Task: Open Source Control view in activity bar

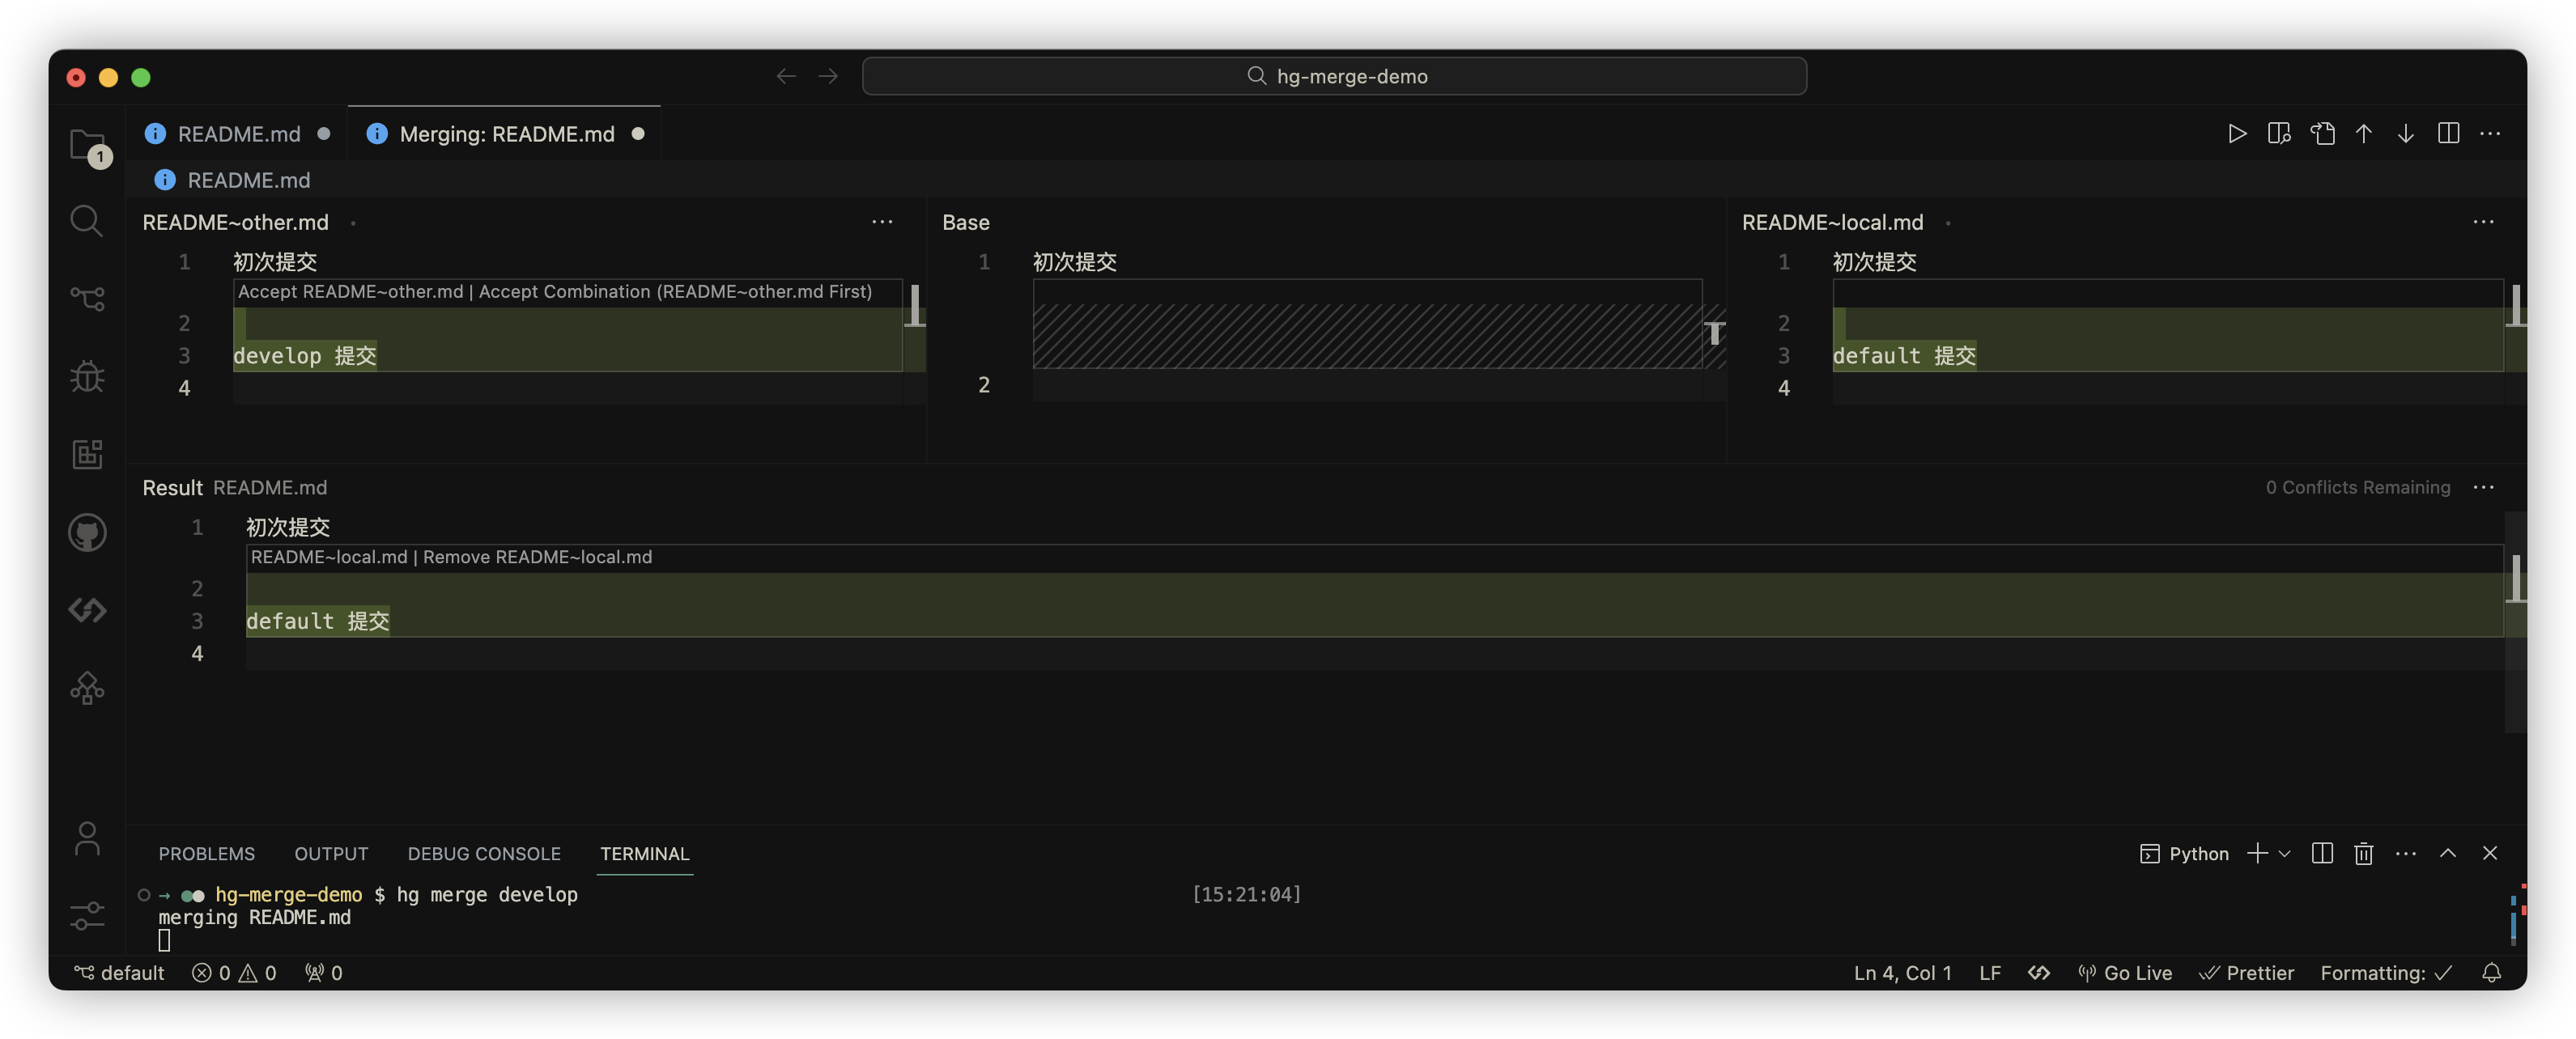Action: coord(87,298)
